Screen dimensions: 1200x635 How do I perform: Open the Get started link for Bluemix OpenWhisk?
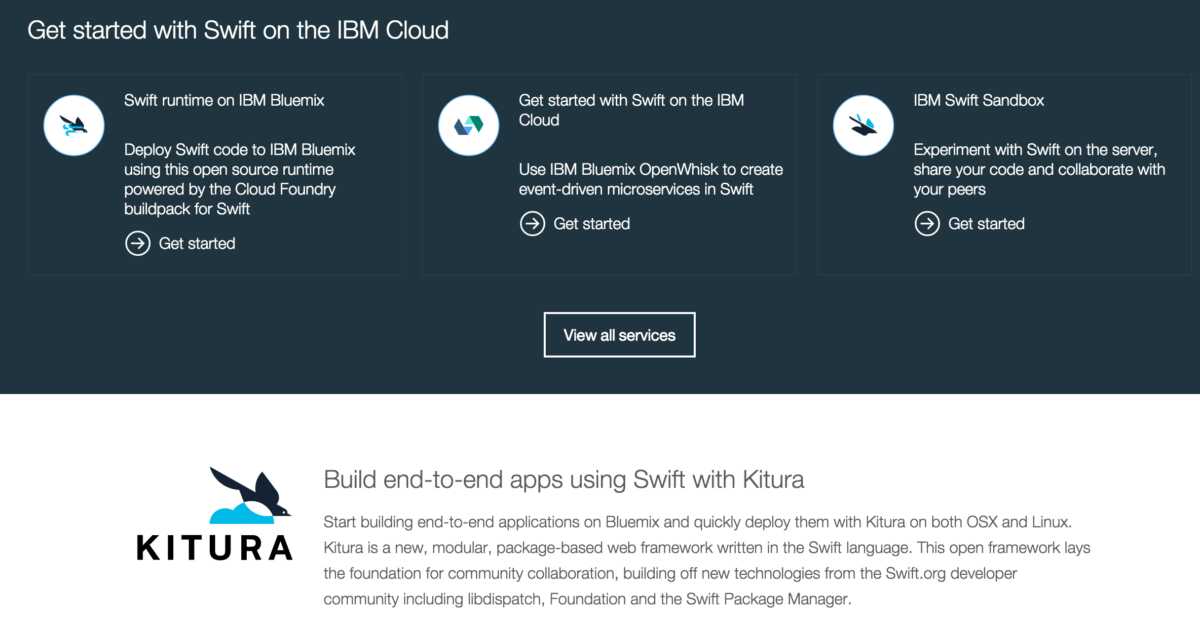pos(575,224)
